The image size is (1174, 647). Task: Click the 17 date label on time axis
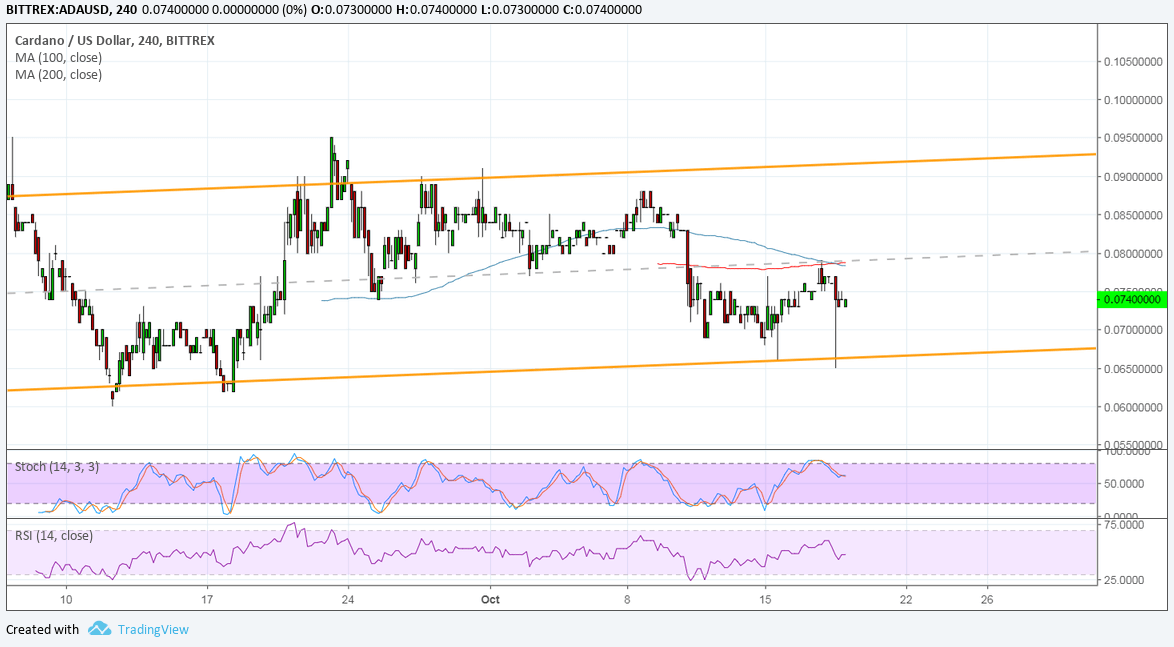point(207,599)
